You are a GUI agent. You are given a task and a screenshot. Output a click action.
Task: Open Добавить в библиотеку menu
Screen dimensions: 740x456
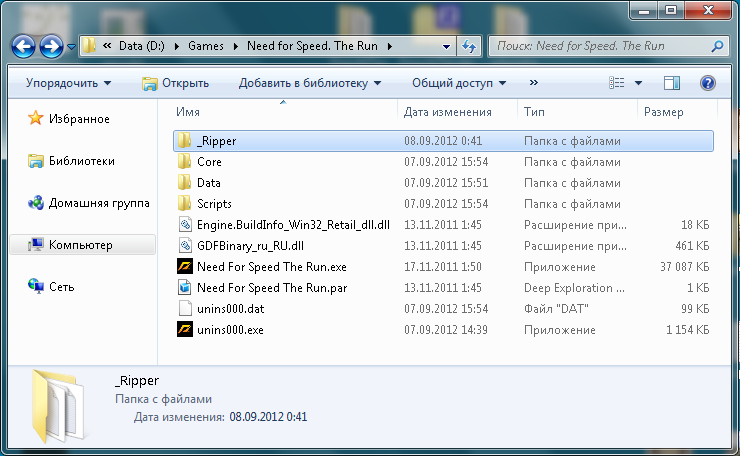pos(310,83)
